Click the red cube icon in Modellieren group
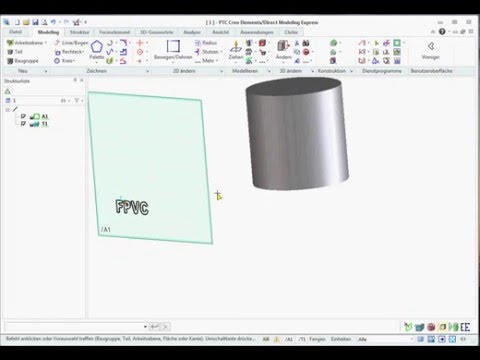This screenshot has height=360, width=480. pos(262,43)
